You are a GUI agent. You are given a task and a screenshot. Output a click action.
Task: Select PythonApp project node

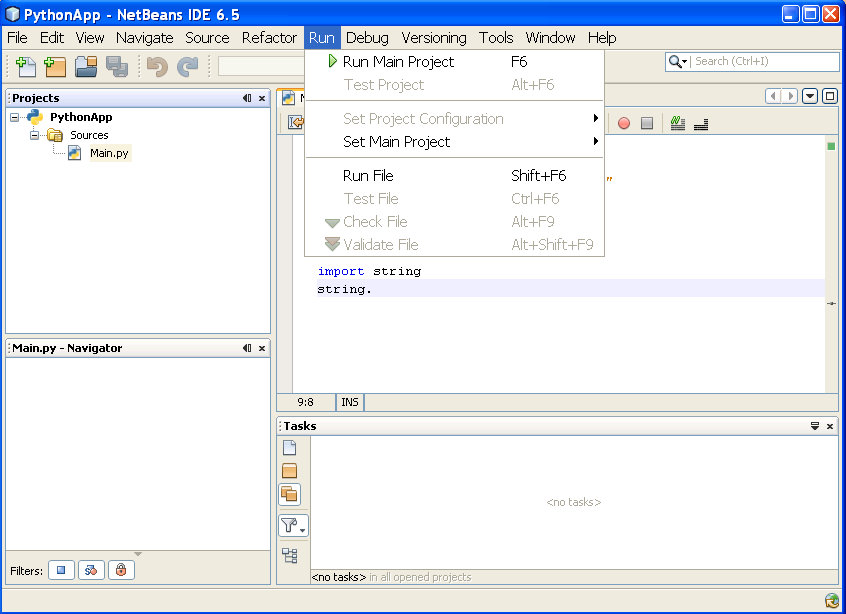tap(81, 117)
